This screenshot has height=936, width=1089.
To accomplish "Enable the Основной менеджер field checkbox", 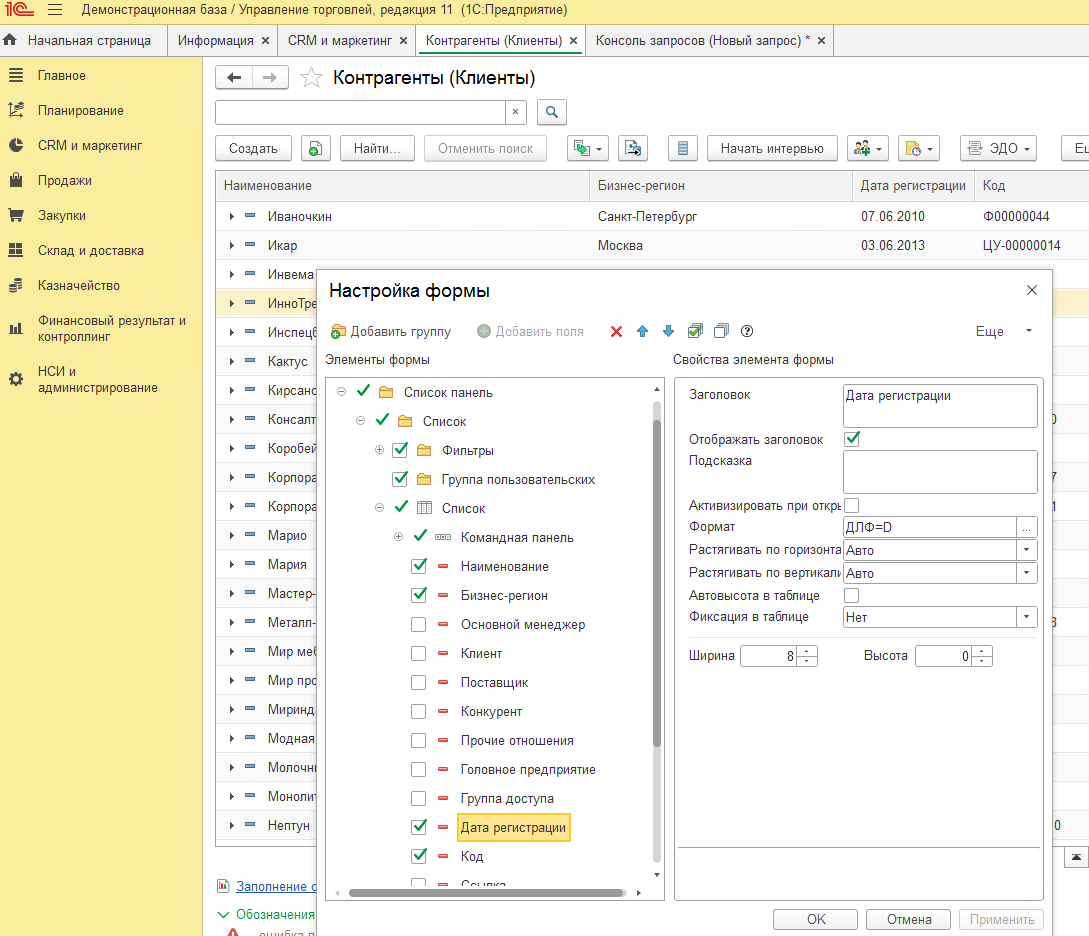I will pyautogui.click(x=419, y=625).
